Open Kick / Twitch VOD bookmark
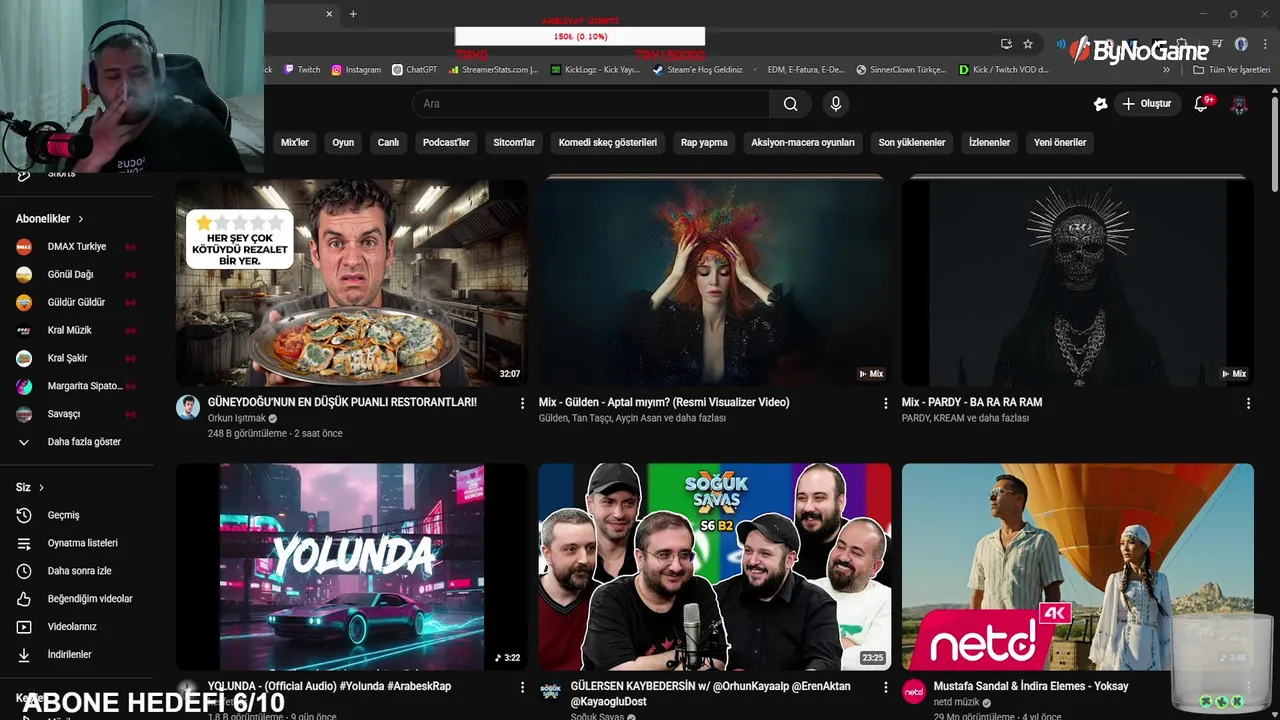 click(1003, 70)
